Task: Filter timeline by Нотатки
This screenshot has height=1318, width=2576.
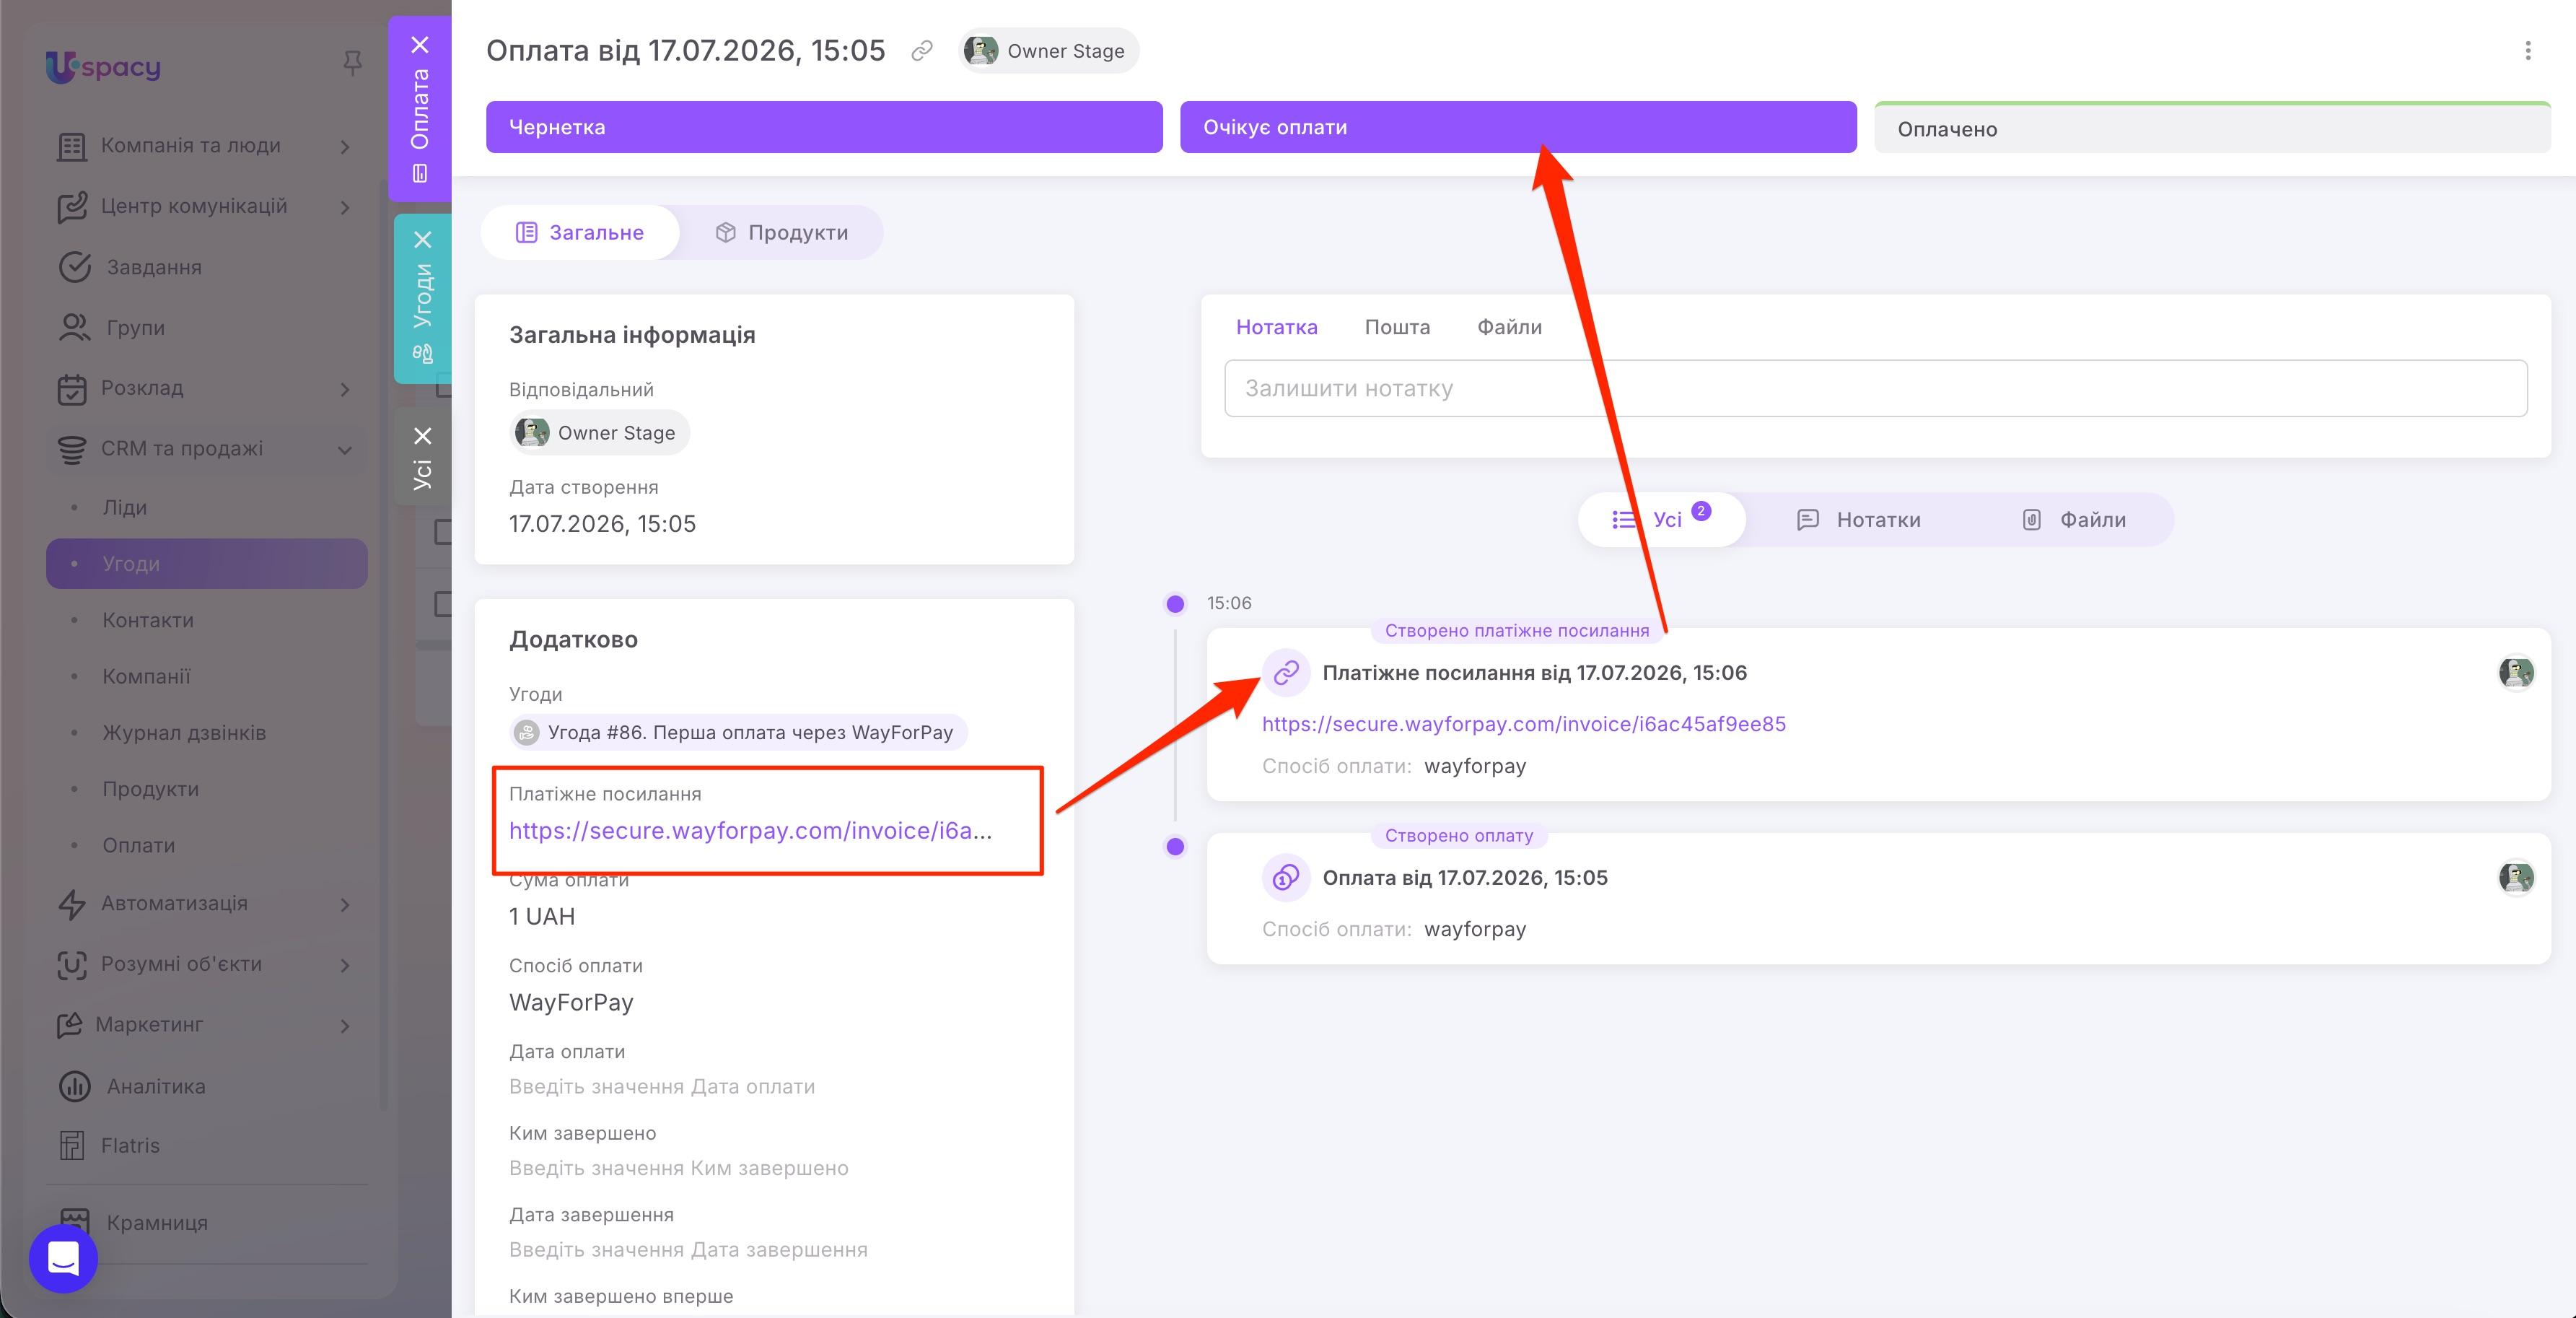Action: 1859,519
